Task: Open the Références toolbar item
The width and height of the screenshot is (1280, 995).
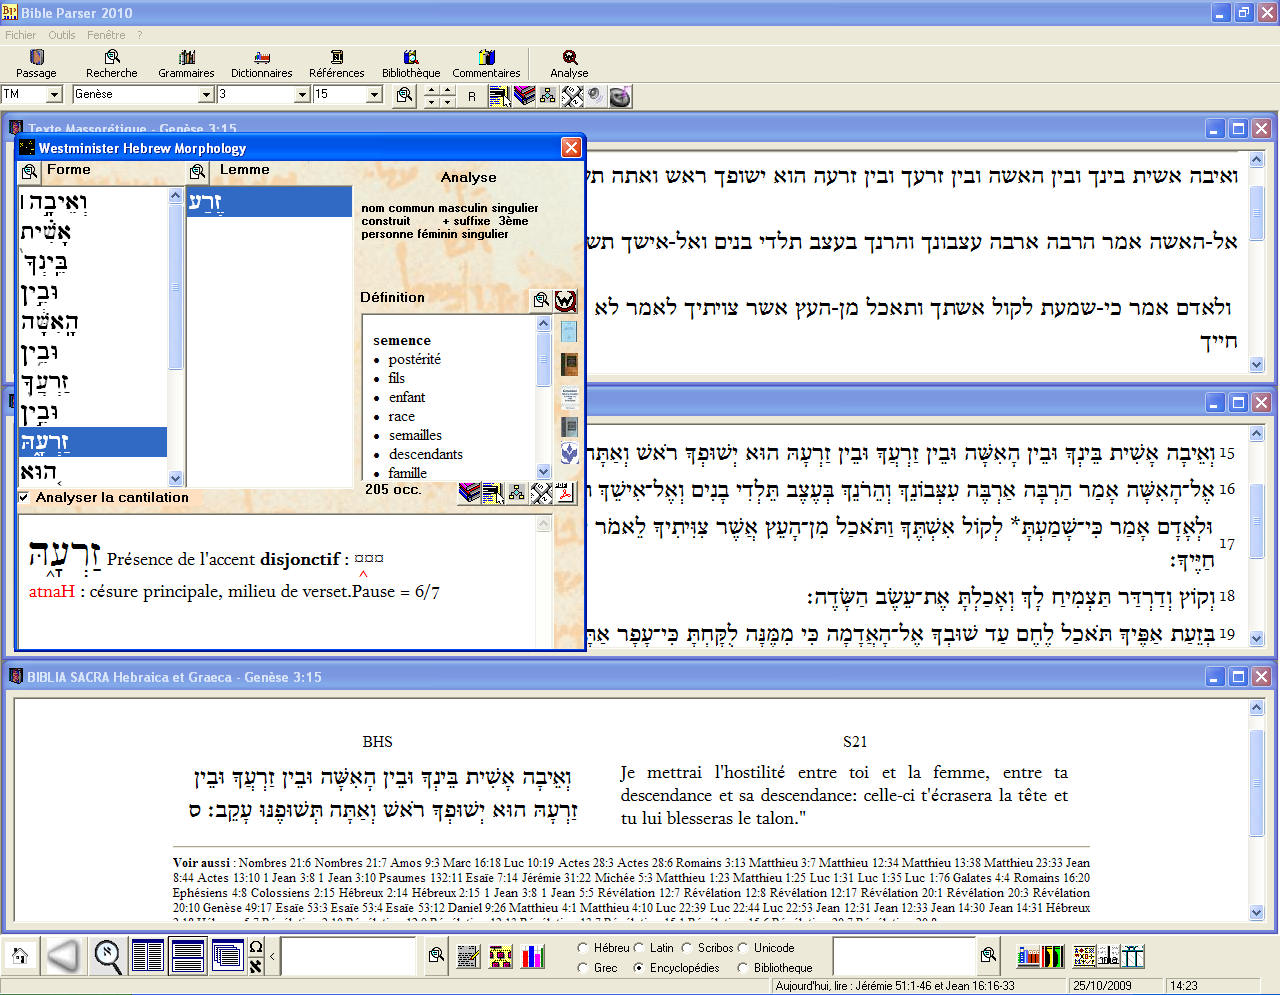Action: (x=337, y=64)
